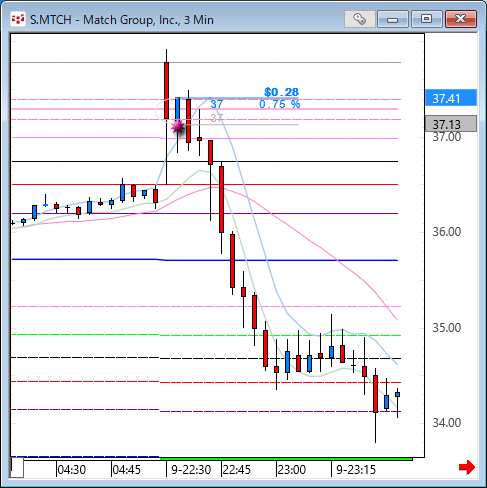
Task: Click the 9-23:15 time axis marker
Action: (x=356, y=470)
